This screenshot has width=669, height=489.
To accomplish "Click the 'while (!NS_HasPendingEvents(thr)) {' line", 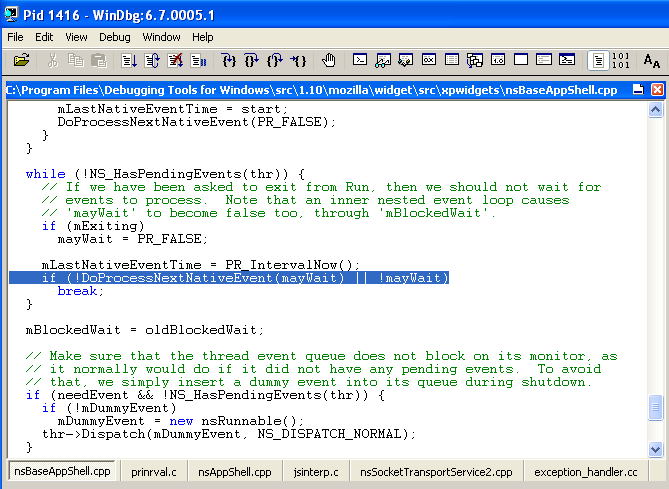I will (x=165, y=174).
